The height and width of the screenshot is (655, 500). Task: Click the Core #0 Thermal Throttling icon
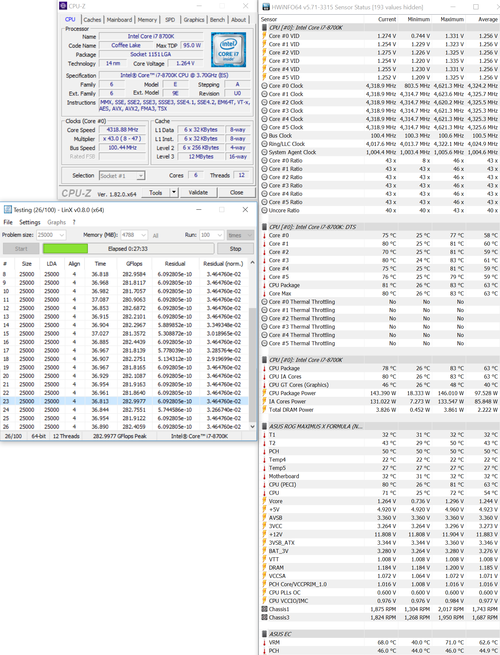(264, 302)
